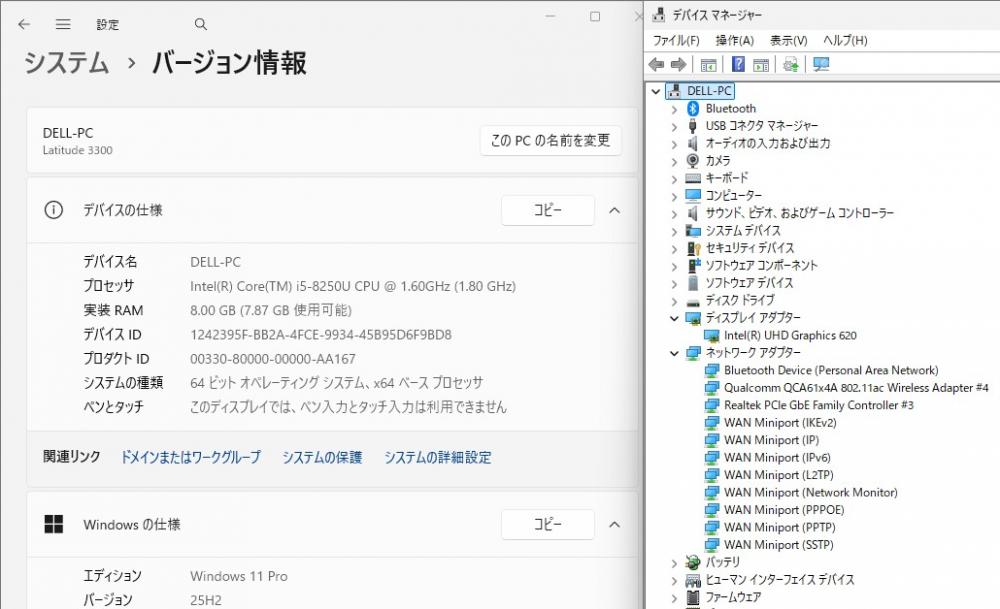This screenshot has height=609, width=1000.
Task: Click the ヒューマン インターフェイス デバイス icon
Action: pyautogui.click(x=693, y=580)
